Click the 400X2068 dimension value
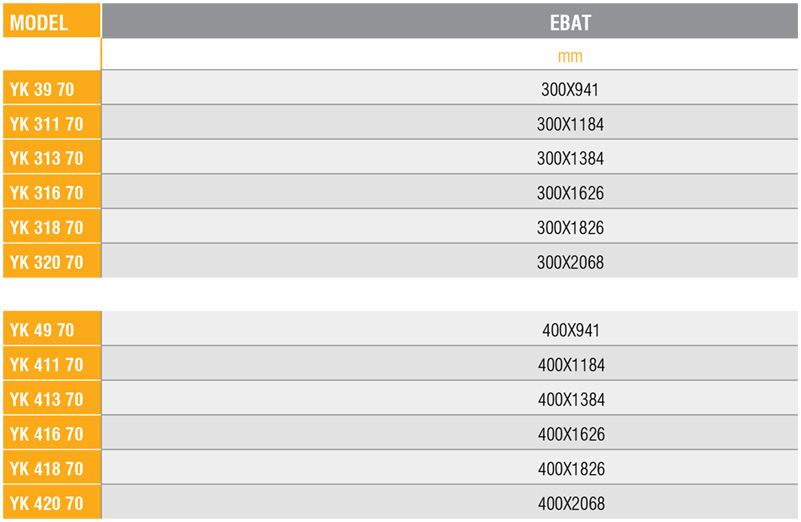Screen dimensions: 801x522 coord(571,503)
